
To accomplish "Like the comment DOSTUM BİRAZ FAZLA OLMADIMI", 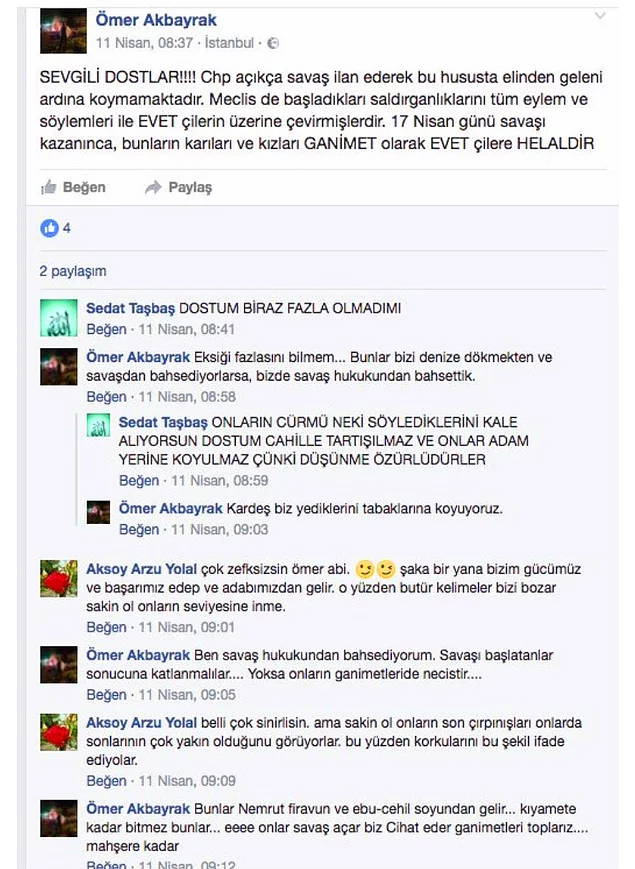I will 106,329.
